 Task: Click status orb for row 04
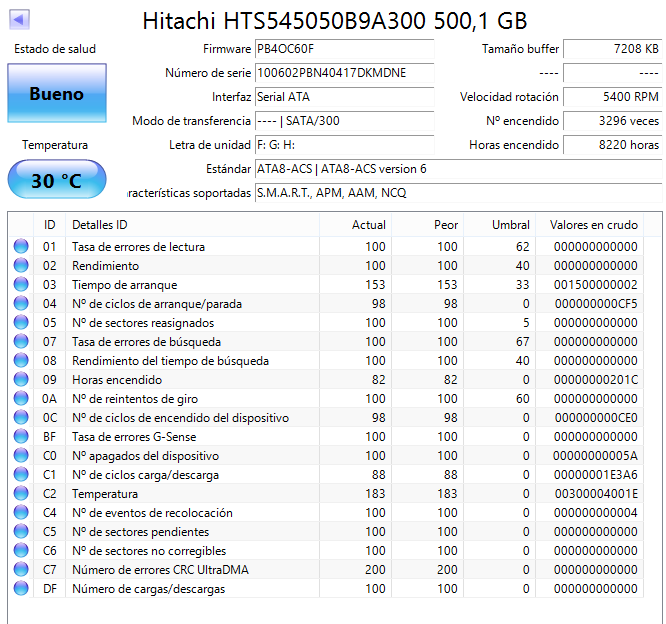pyautogui.click(x=21, y=303)
